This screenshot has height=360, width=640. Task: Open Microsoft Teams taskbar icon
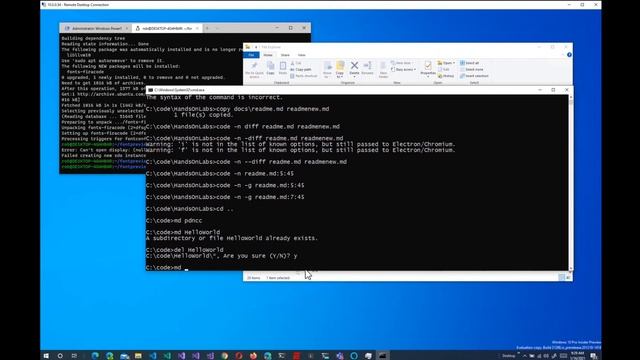(x=340, y=356)
